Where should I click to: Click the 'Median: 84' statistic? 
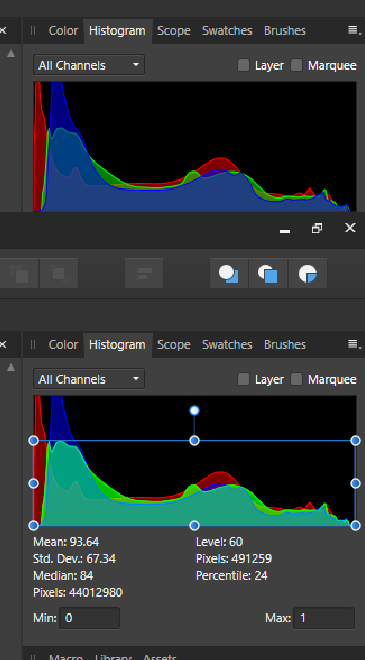pyautogui.click(x=63, y=575)
